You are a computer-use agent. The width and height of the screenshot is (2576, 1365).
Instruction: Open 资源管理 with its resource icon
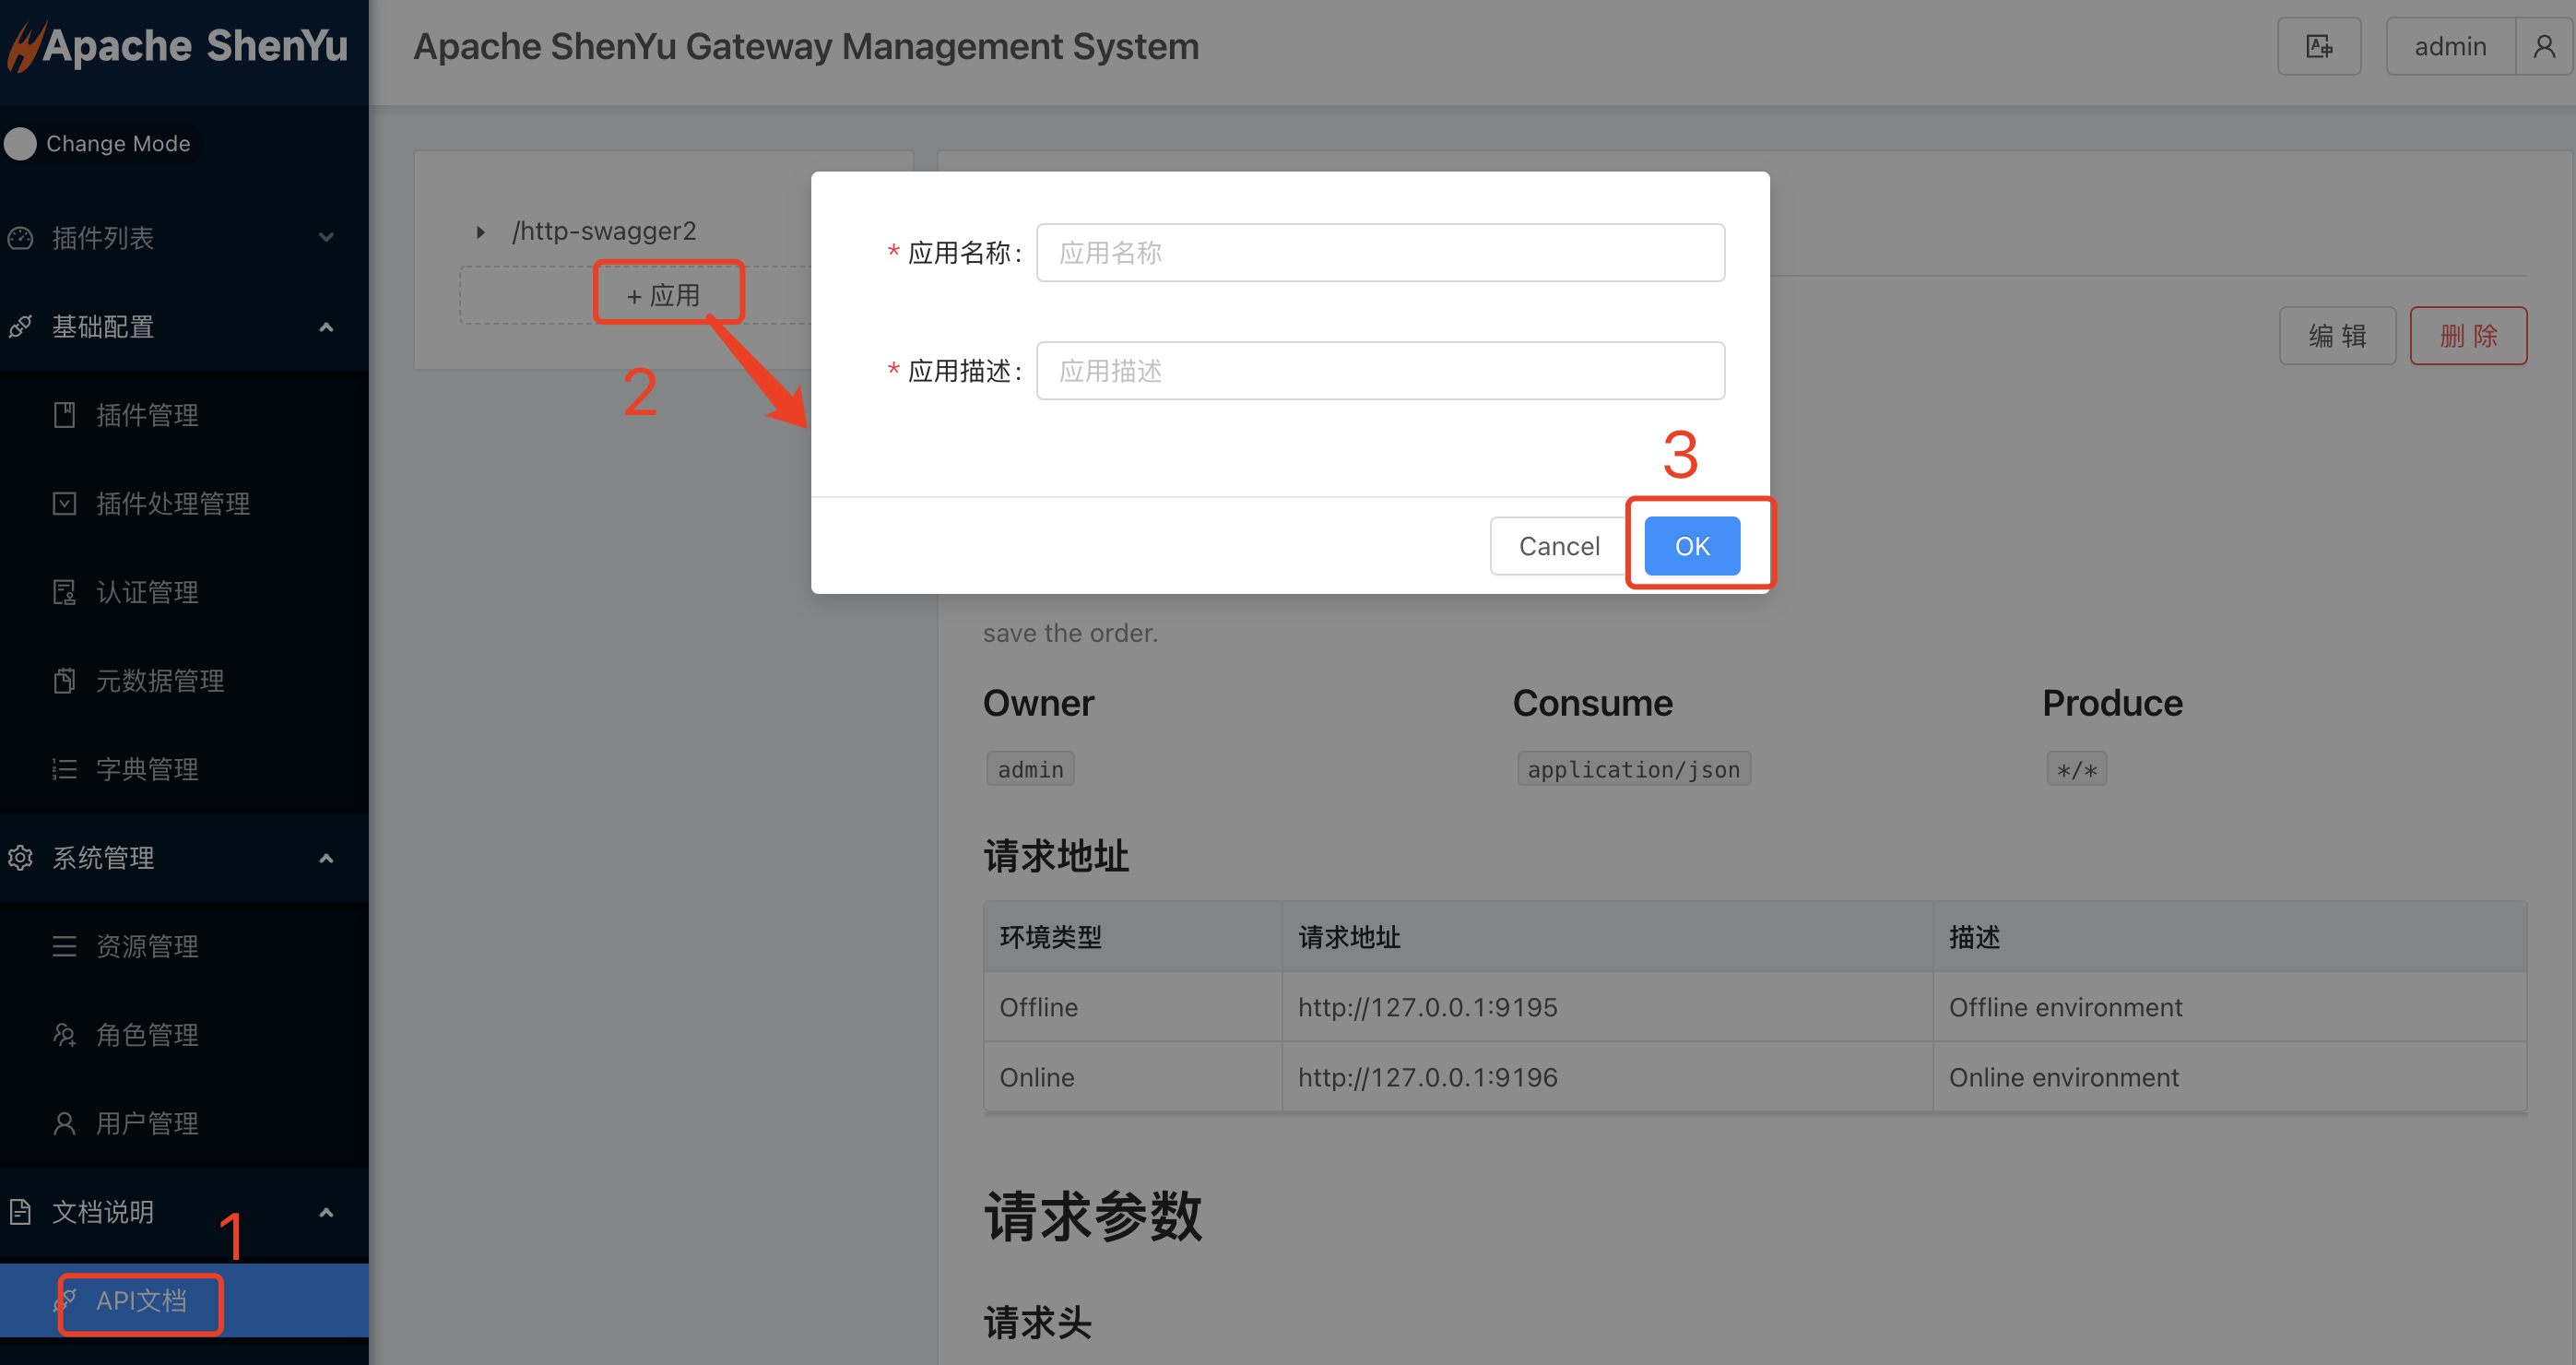click(x=64, y=946)
